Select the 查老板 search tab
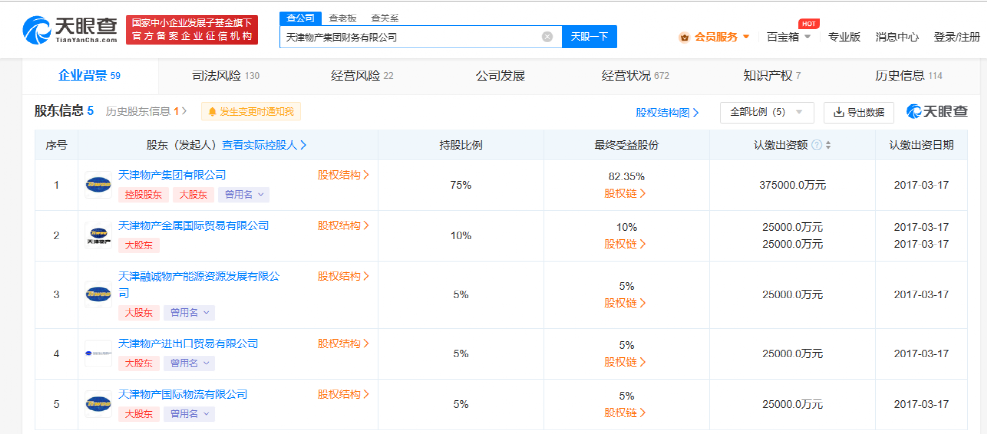The image size is (987, 434). tap(342, 18)
